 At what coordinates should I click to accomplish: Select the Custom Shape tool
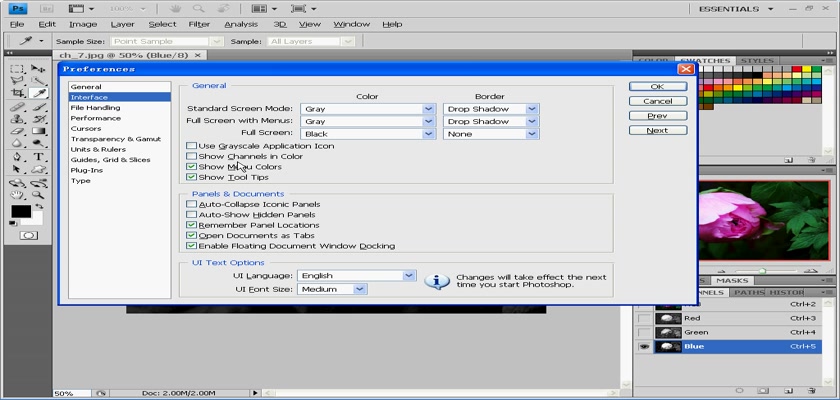click(x=38, y=169)
